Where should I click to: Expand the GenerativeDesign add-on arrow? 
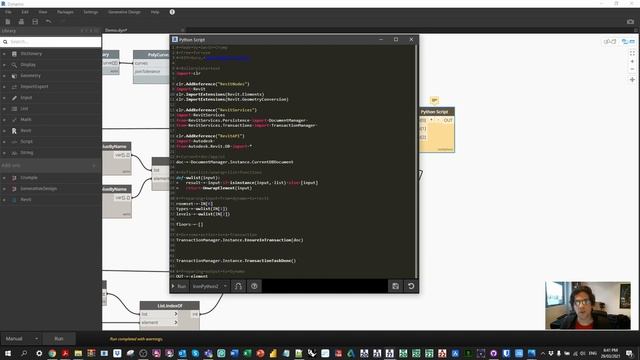click(x=4, y=189)
